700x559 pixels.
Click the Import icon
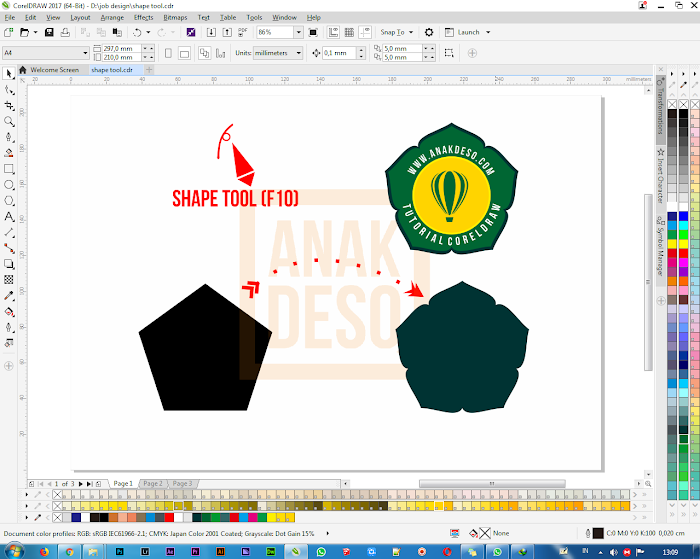click(x=212, y=32)
